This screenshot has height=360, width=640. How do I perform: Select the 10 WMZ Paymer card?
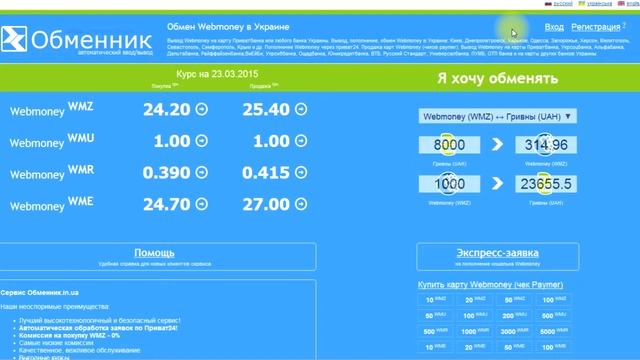click(436, 300)
